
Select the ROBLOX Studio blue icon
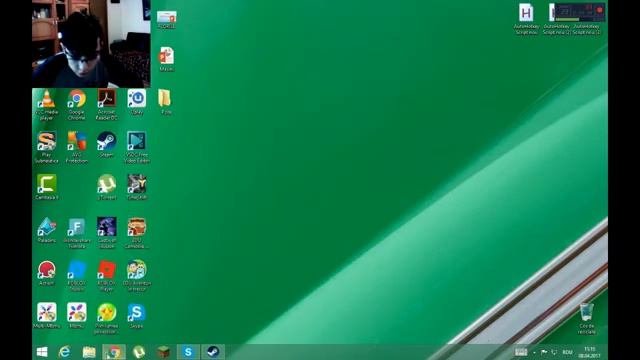pos(77,276)
